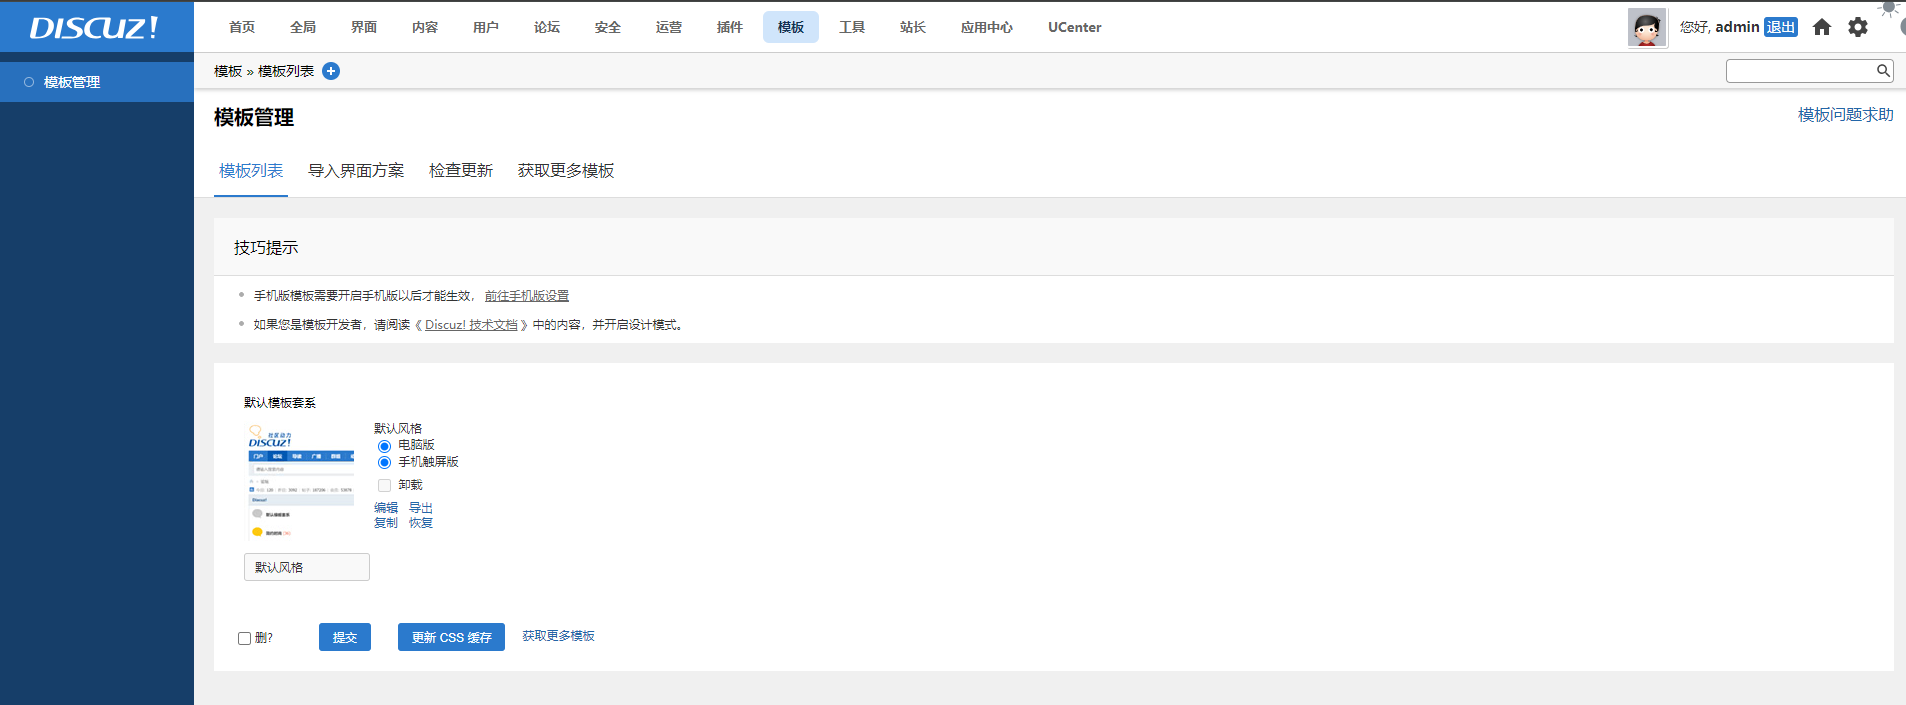Viewport: 1906px width, 705px height.
Task: Open the Discuz! 技术文档 link
Action: [471, 325]
